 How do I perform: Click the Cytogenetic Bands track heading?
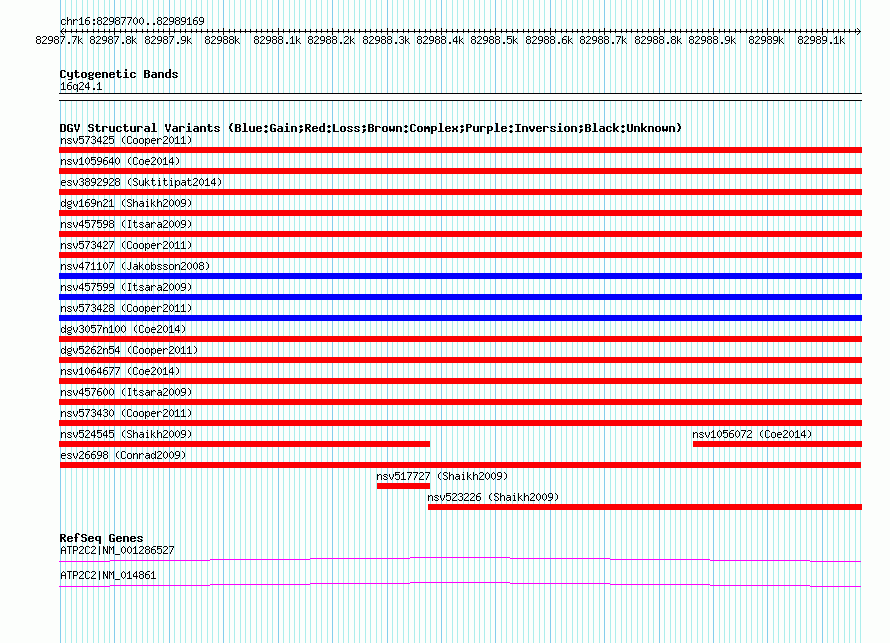pos(119,74)
